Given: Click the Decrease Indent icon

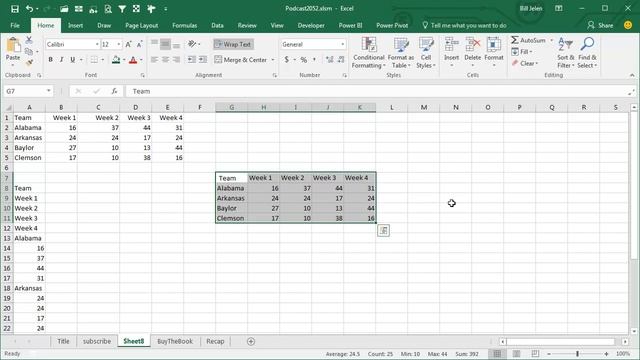Looking at the screenshot, I should 191,60.
